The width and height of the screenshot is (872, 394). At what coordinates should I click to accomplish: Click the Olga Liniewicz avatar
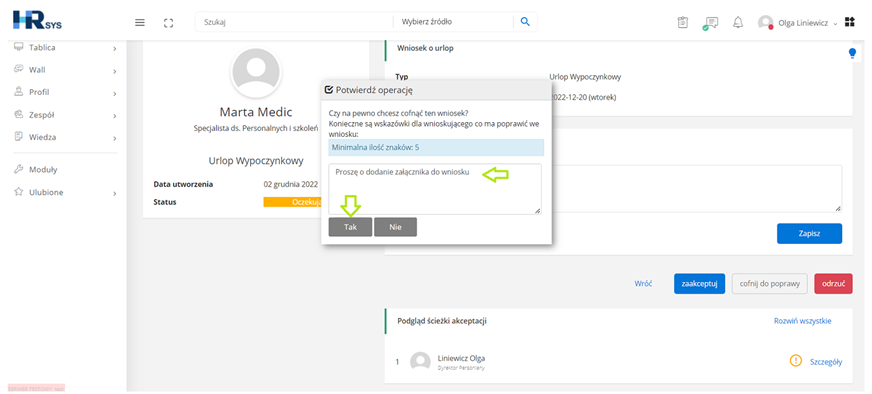(766, 22)
